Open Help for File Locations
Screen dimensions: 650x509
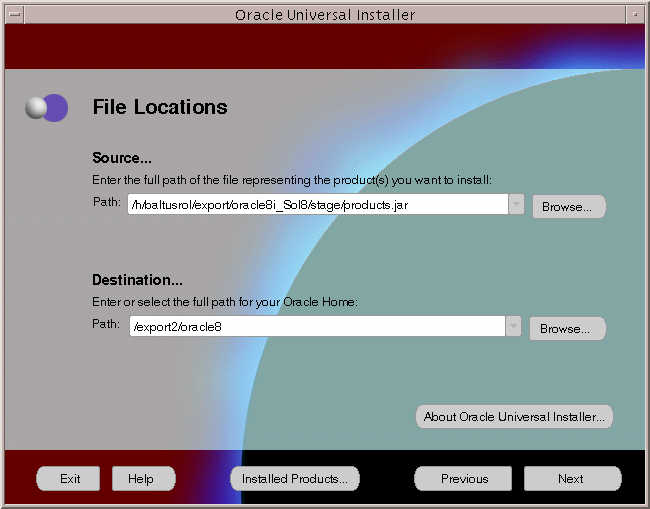pos(143,479)
